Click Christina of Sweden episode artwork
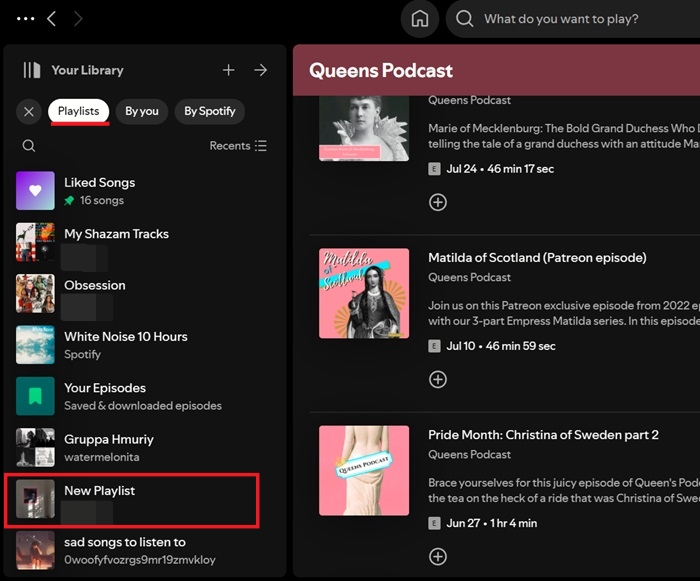Image resolution: width=700 pixels, height=581 pixels. (364, 471)
